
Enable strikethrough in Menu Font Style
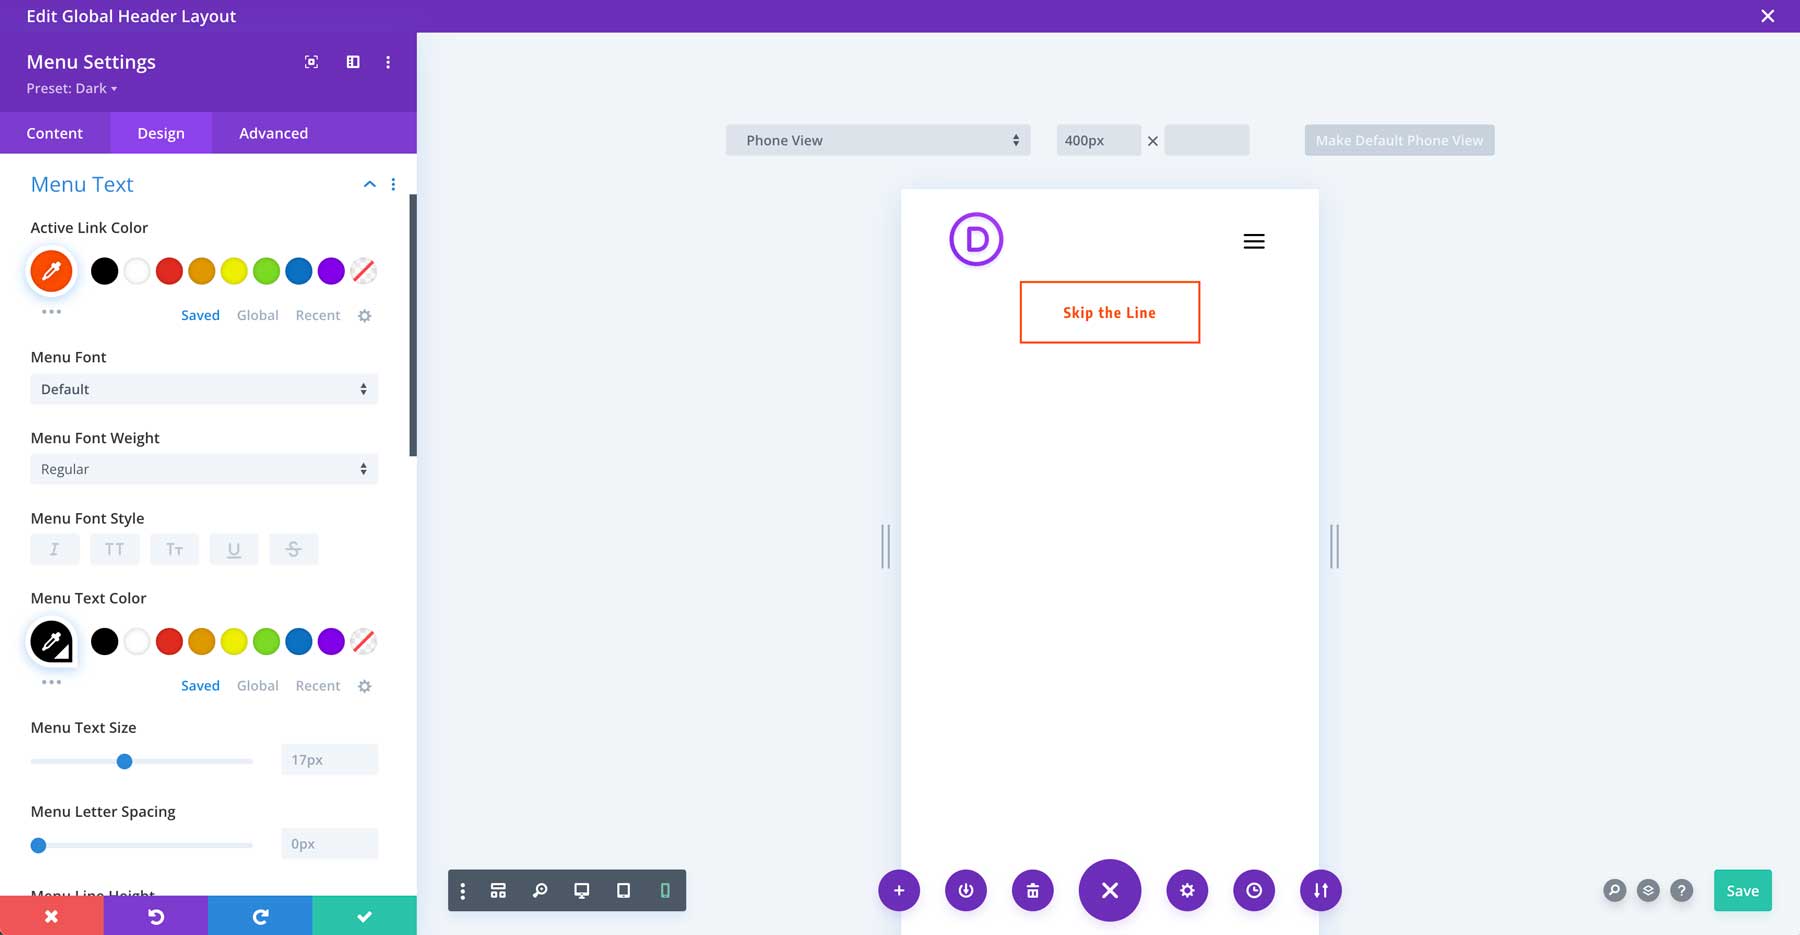click(x=293, y=549)
